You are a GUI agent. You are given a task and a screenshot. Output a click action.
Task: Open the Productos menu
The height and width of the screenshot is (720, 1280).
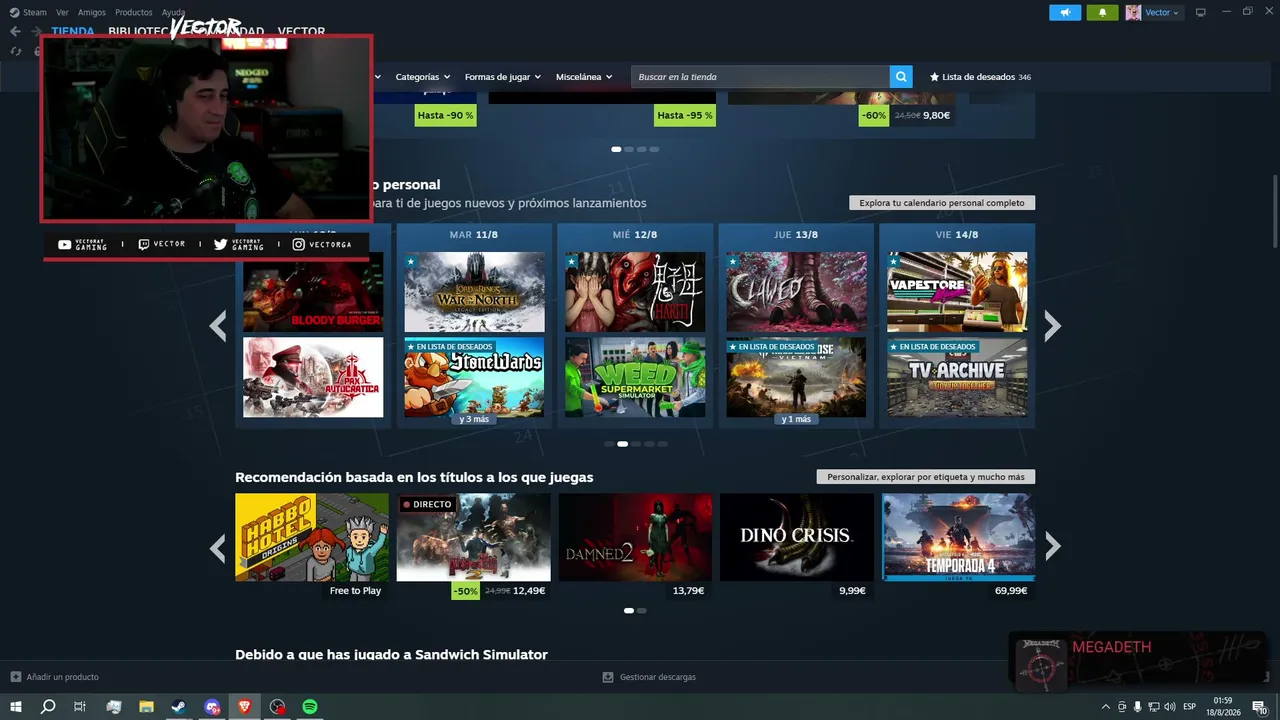[134, 12]
